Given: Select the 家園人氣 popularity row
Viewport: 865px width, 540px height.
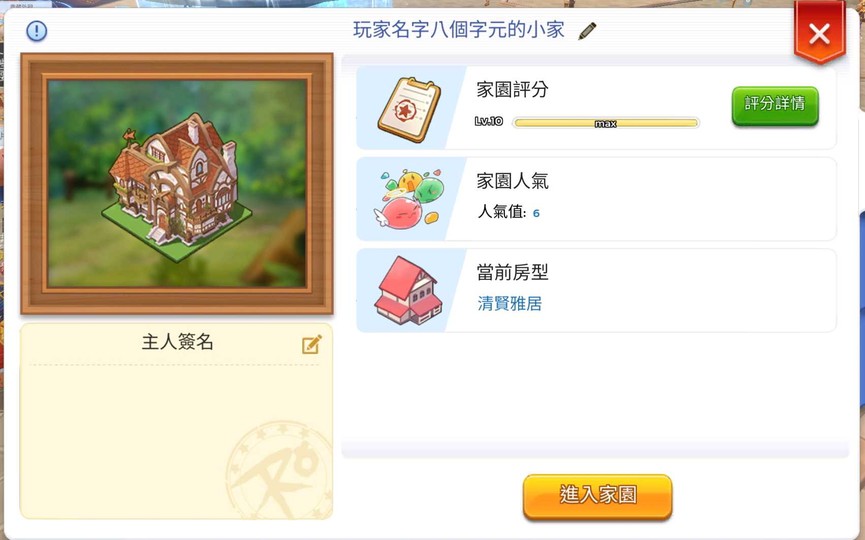Looking at the screenshot, I should pos(596,199).
